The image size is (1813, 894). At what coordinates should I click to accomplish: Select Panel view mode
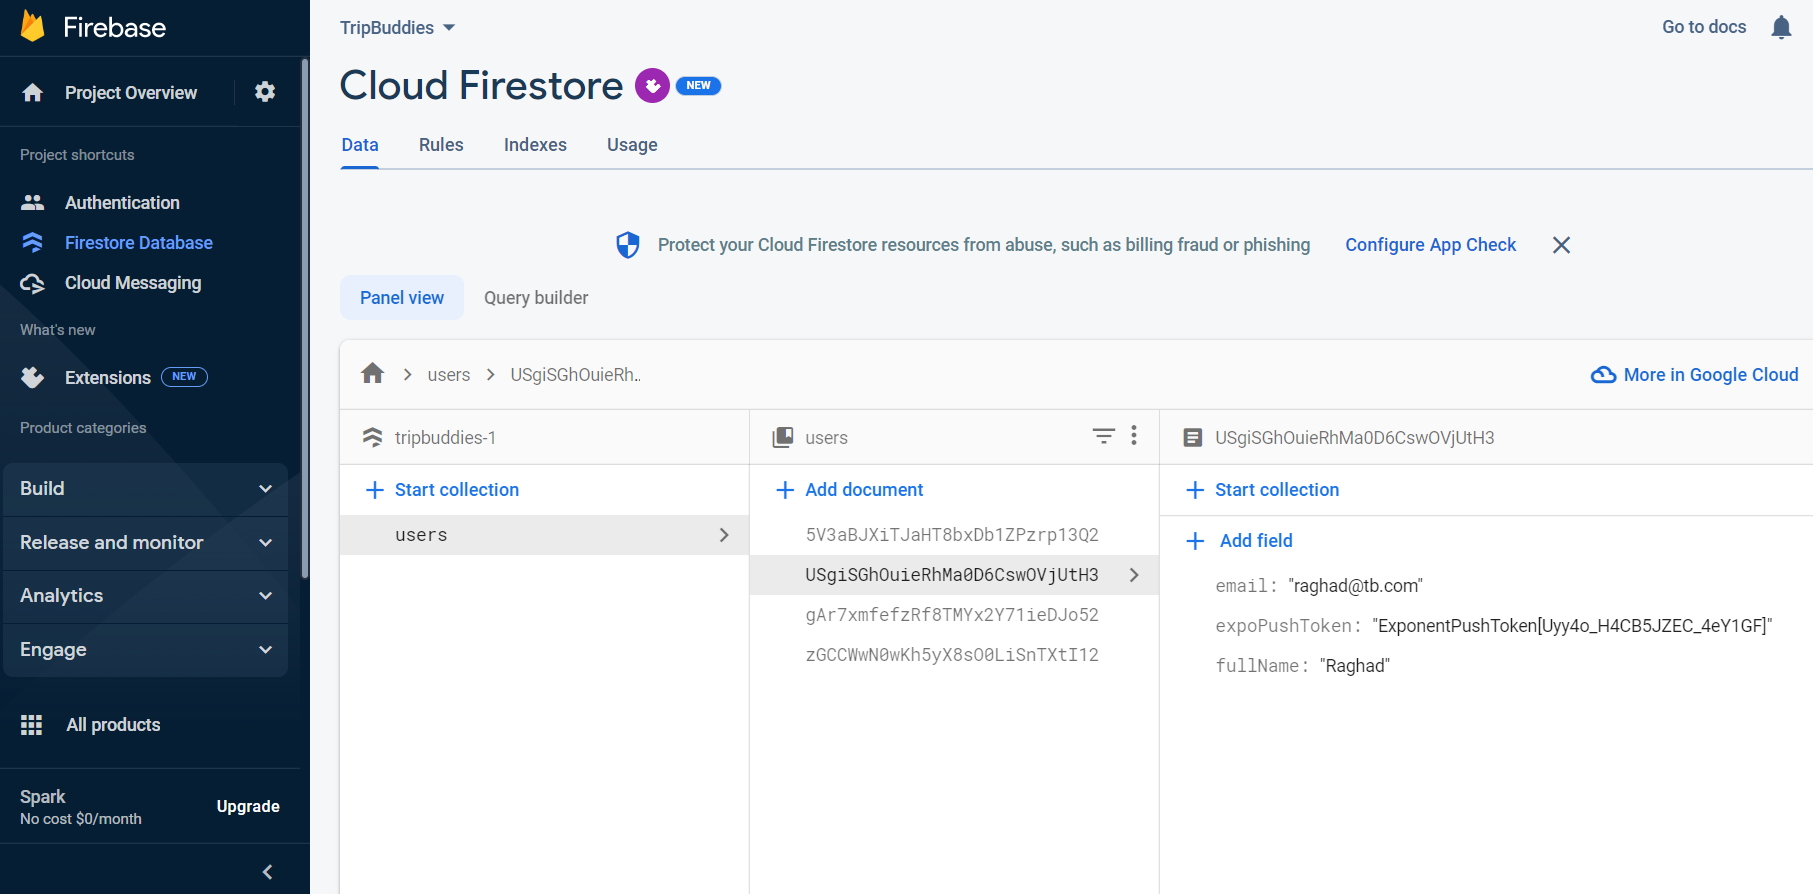[402, 298]
